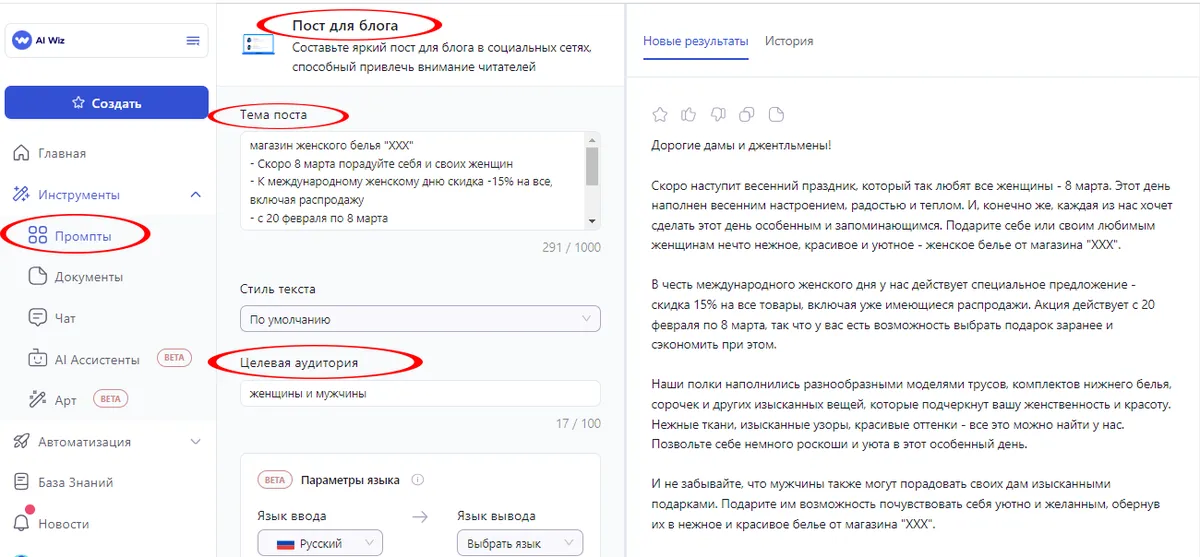Image resolution: width=1200 pixels, height=557 pixels.
Task: Open the Стиль текста dropdown
Action: (420, 319)
